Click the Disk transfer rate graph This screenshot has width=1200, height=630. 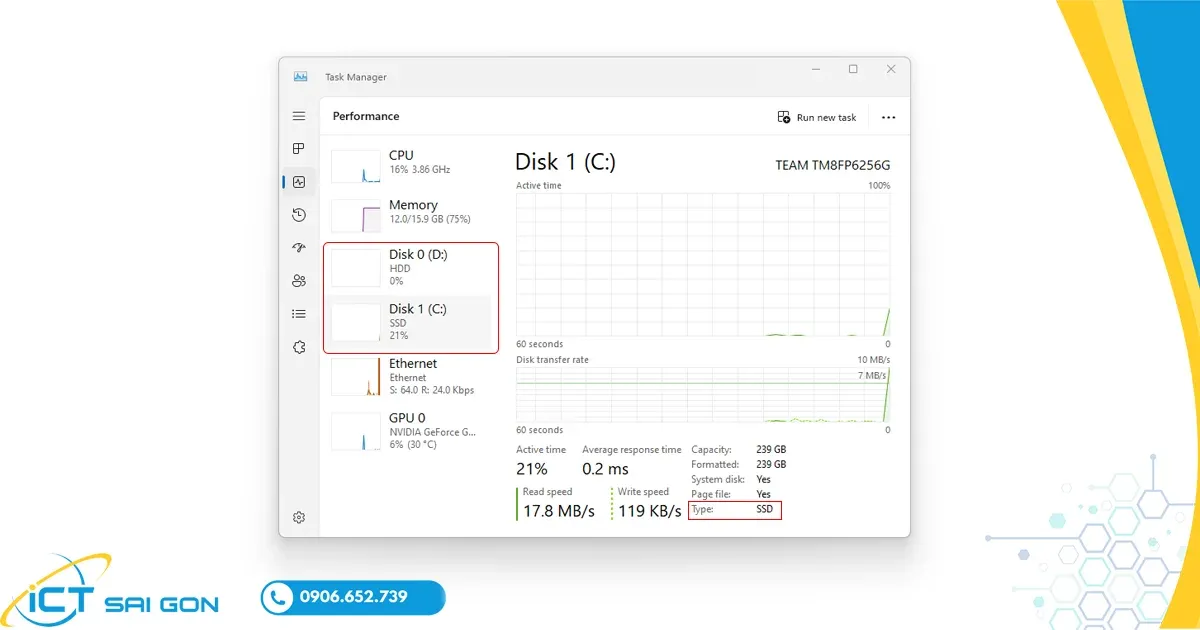coord(700,395)
